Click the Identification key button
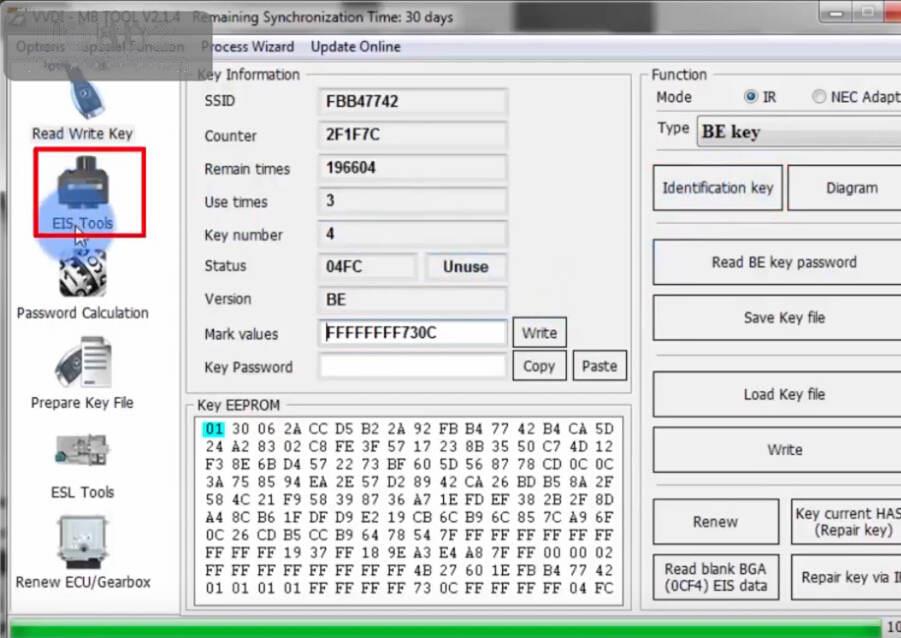This screenshot has height=638, width=901. click(x=718, y=188)
